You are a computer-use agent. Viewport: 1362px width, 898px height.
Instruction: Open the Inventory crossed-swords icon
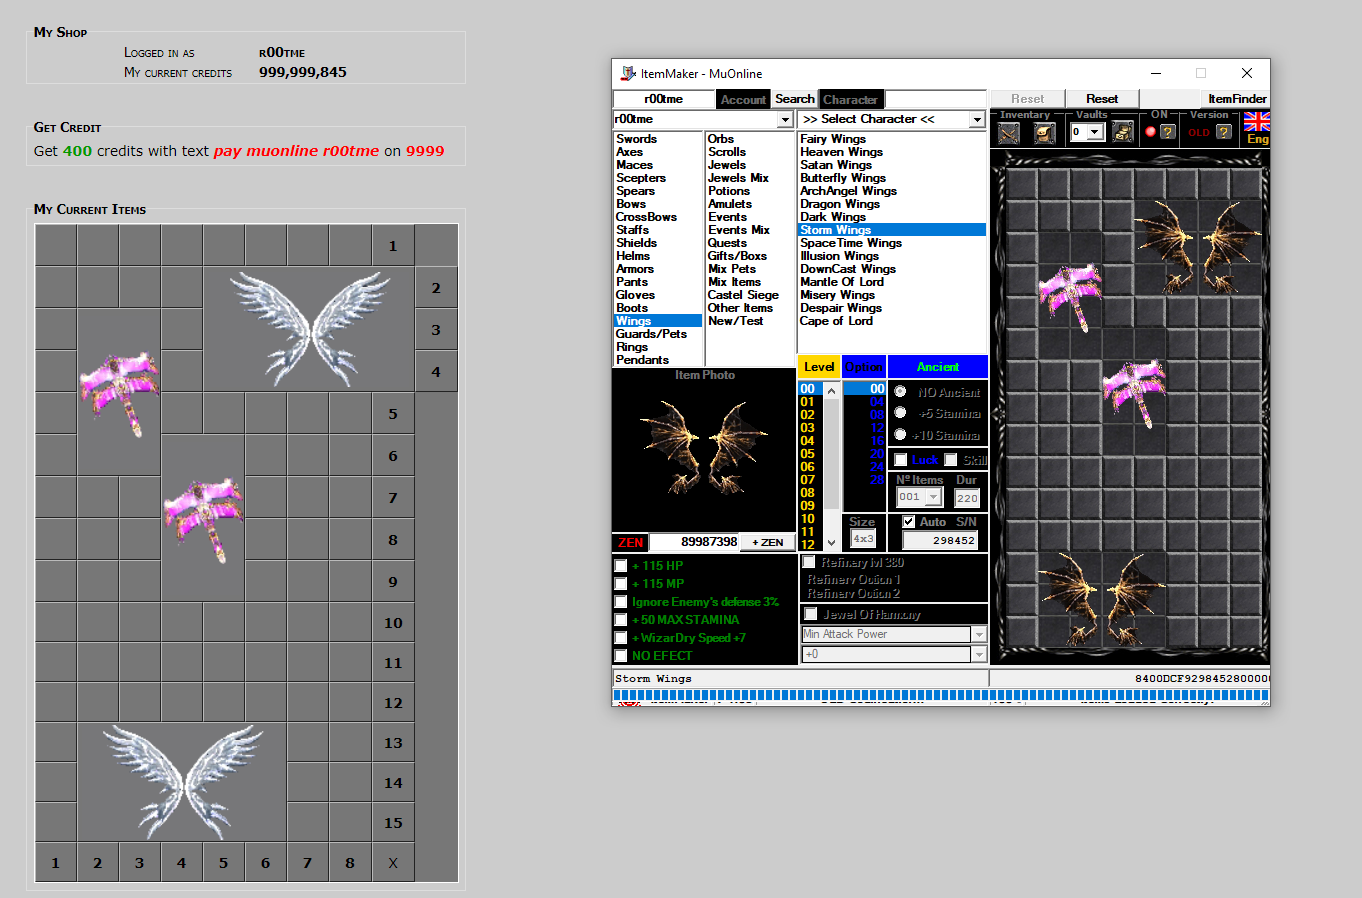click(1009, 132)
